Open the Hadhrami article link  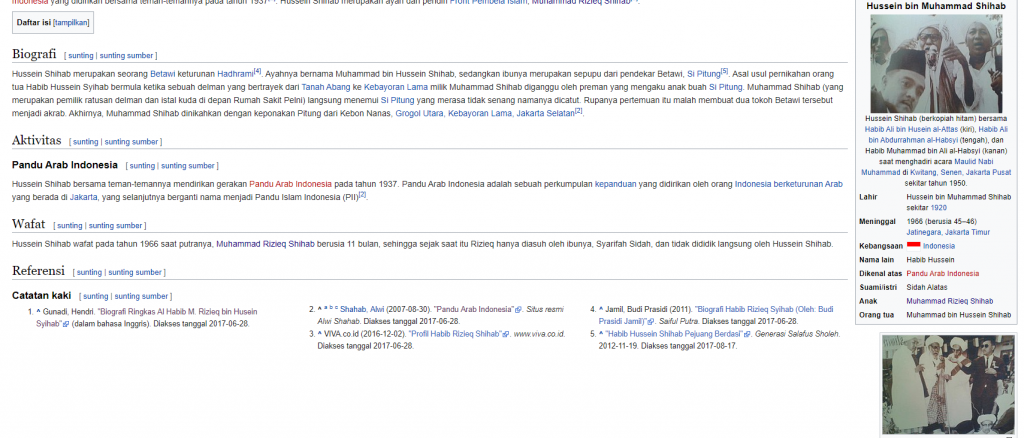pos(235,74)
